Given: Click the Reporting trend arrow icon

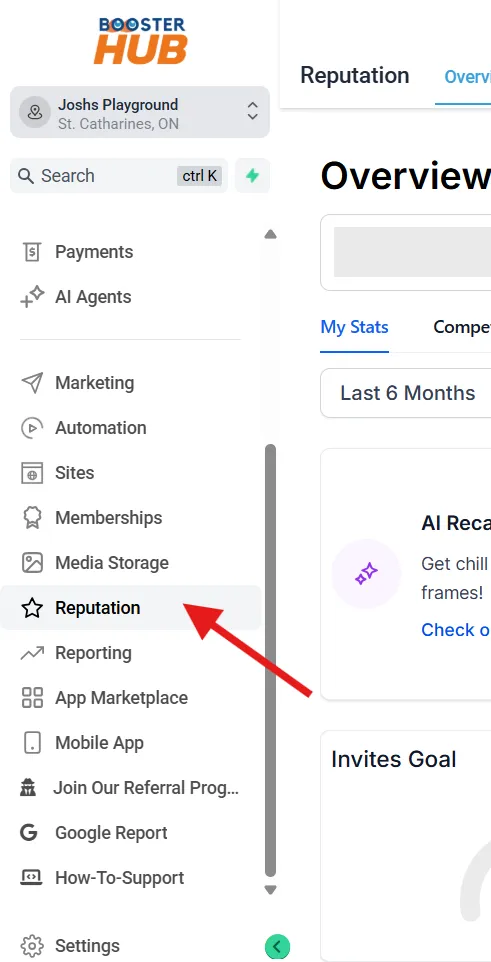Looking at the screenshot, I should (x=32, y=653).
